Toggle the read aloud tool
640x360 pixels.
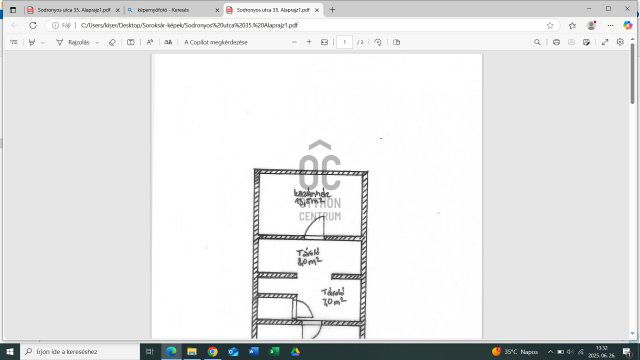(150, 42)
